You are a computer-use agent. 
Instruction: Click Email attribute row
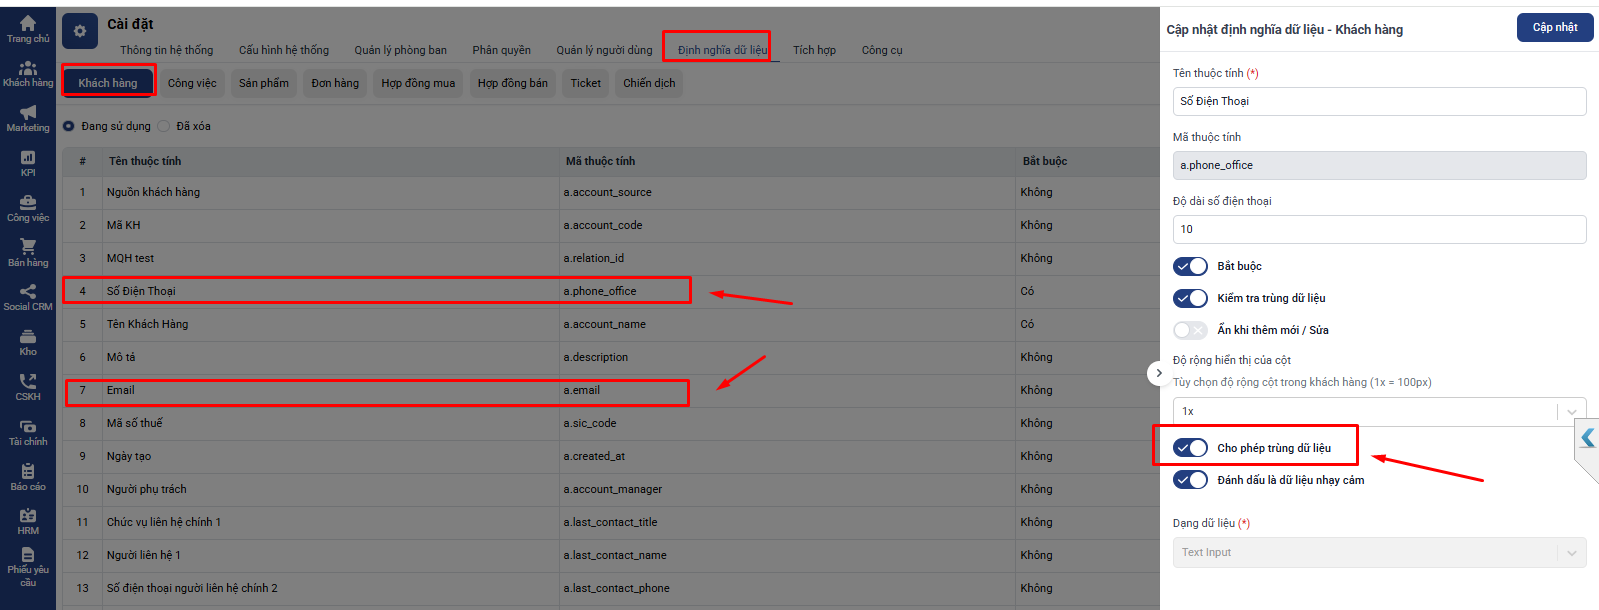pyautogui.click(x=611, y=390)
